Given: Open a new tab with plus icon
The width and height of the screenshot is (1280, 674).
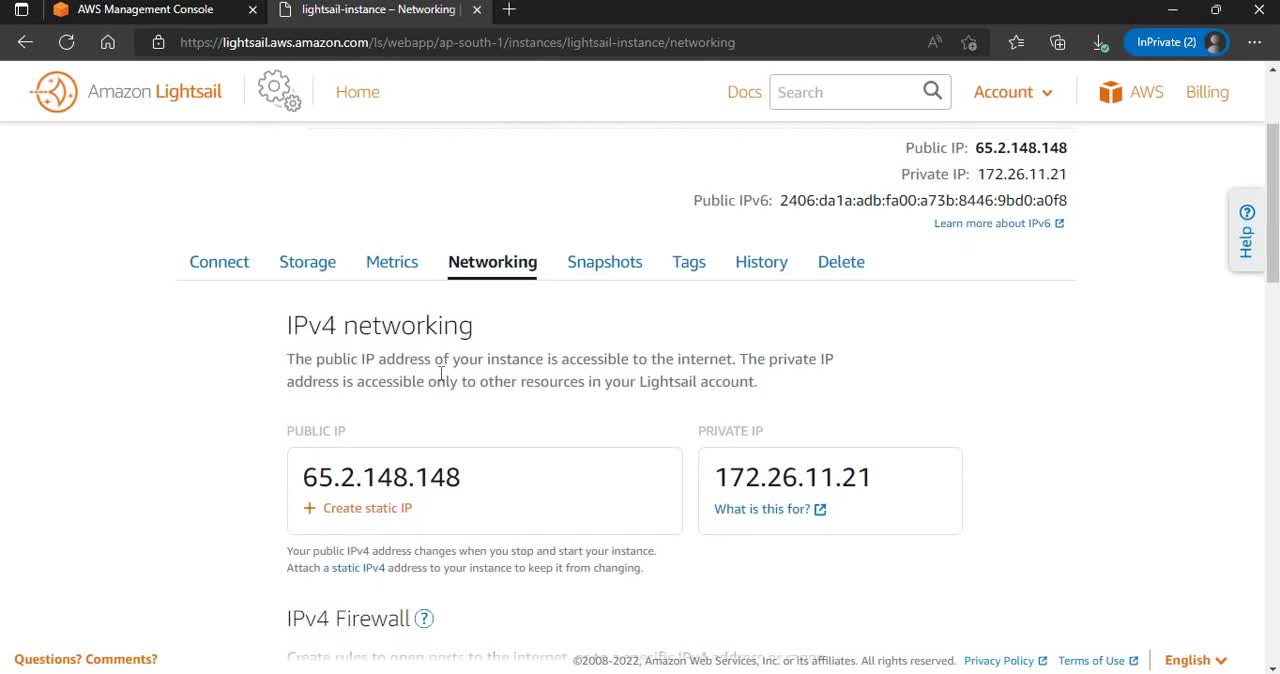Looking at the screenshot, I should click(x=509, y=10).
